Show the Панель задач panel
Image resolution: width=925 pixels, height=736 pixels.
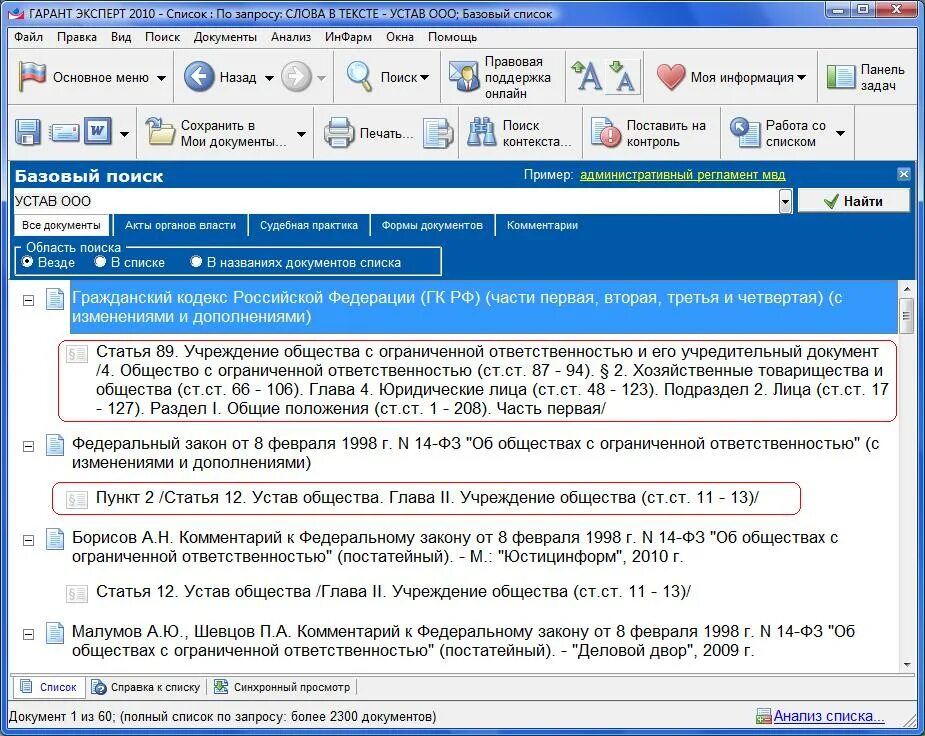pyautogui.click(x=866, y=77)
